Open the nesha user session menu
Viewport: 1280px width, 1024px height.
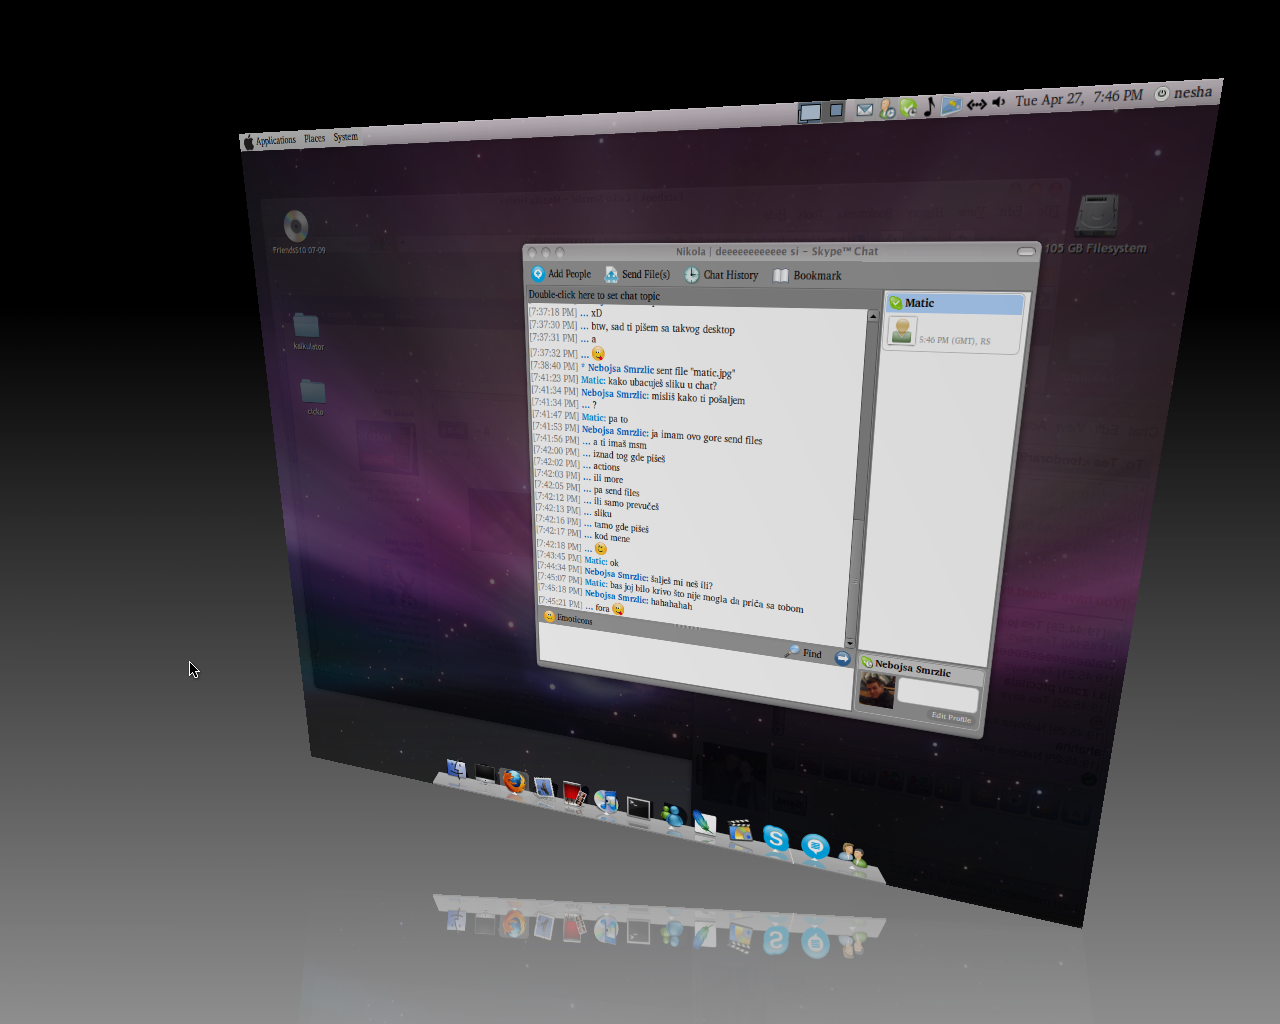[x=1184, y=93]
